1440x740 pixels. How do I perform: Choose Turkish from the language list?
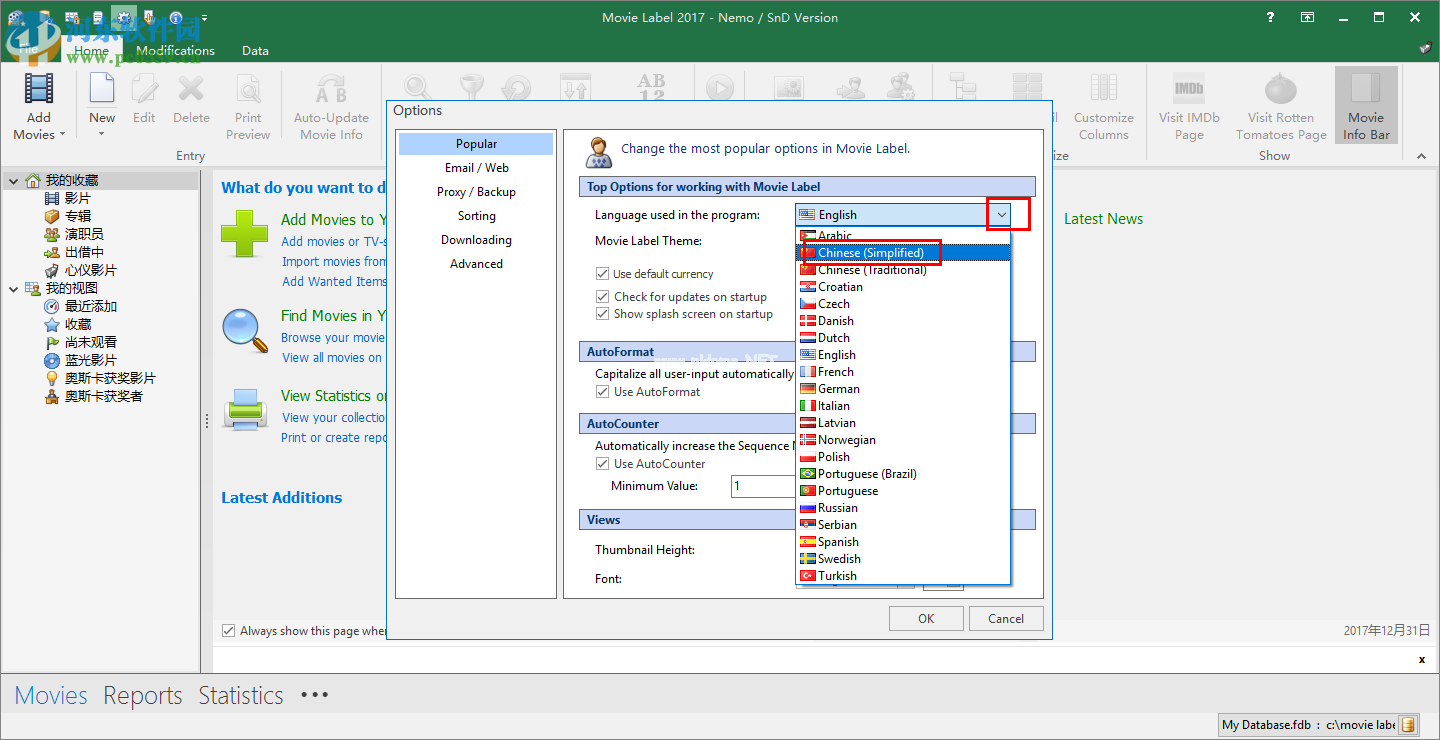(x=903, y=576)
